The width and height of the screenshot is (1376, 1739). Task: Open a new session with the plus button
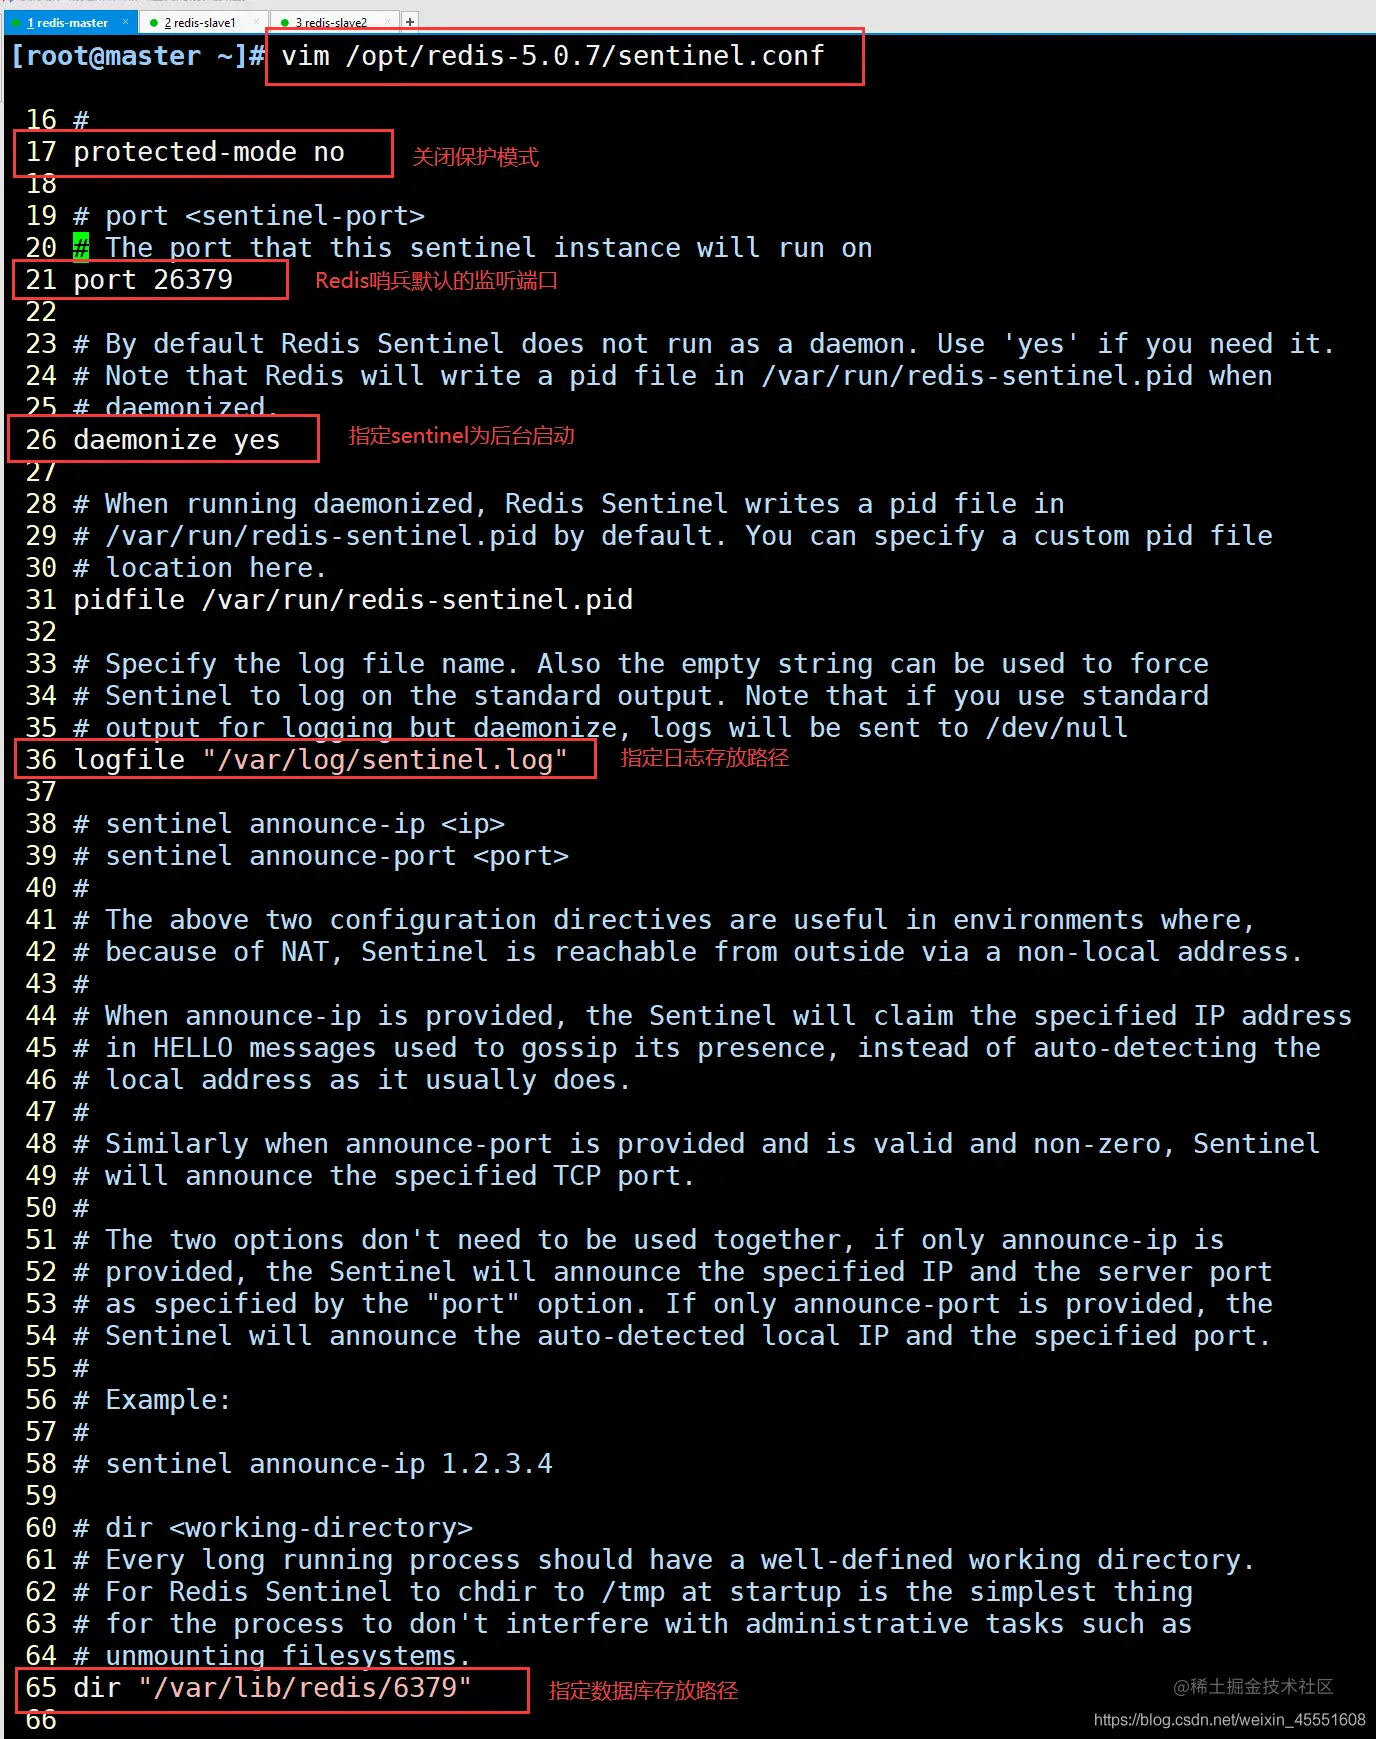[409, 22]
